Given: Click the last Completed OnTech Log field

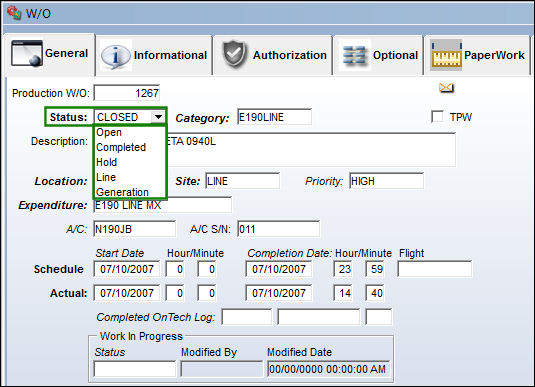Looking at the screenshot, I should coord(378,317).
